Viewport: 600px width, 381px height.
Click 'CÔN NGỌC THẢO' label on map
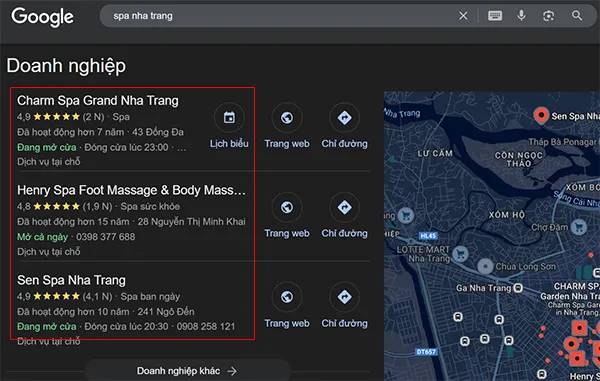[518, 159]
